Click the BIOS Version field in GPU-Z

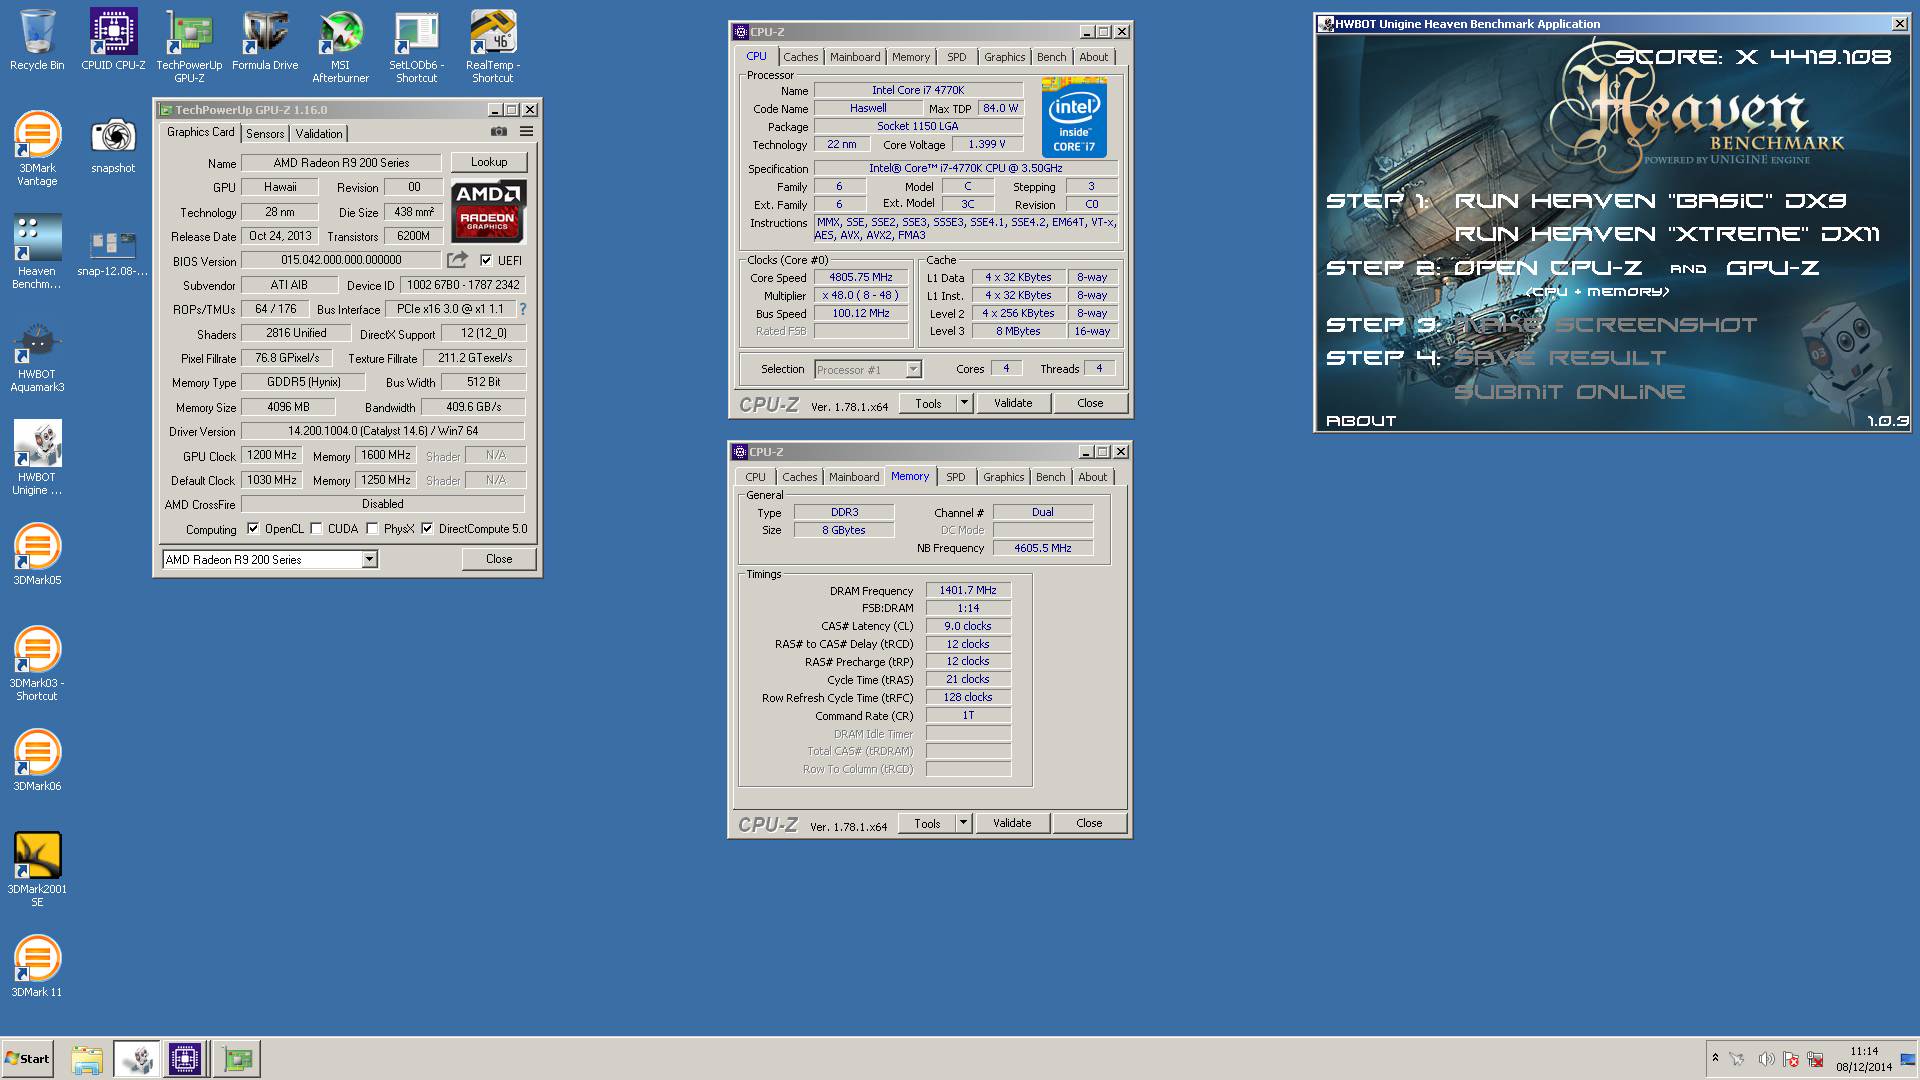click(x=341, y=260)
